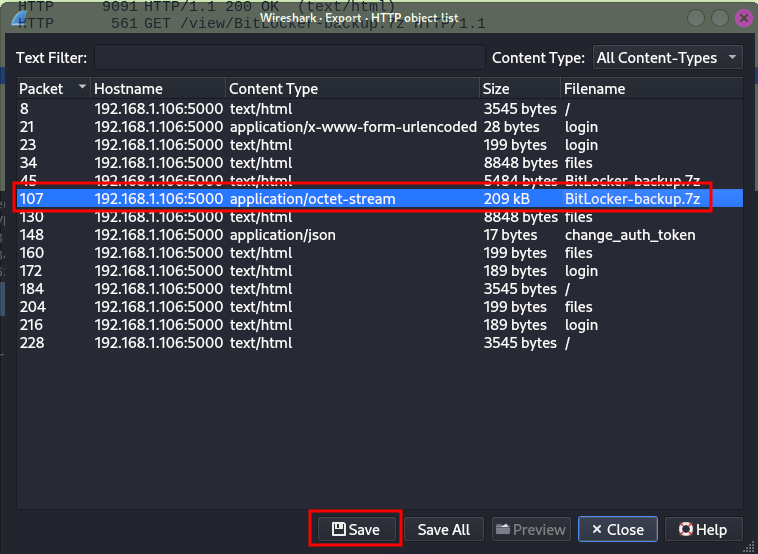
Task: Select packet 228 row
Action: point(379,343)
